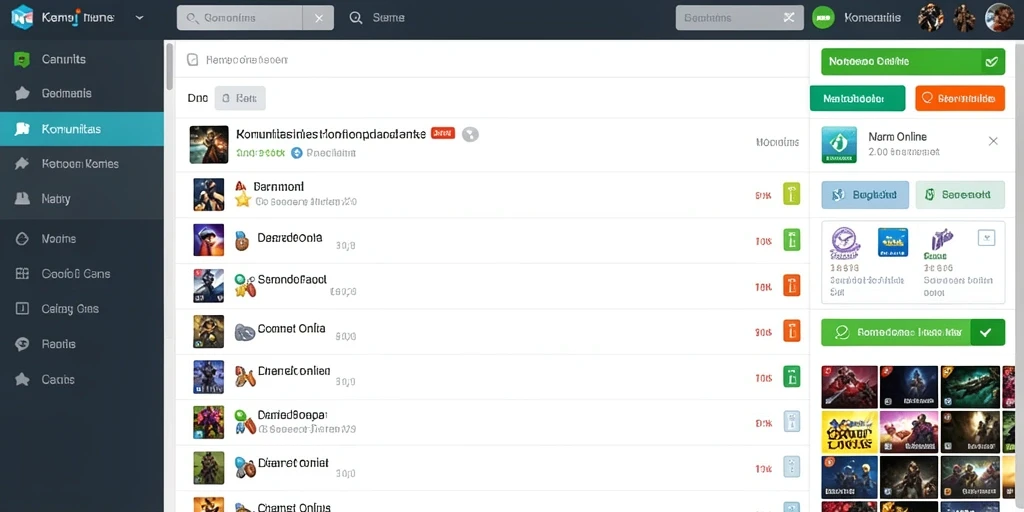Screen dimensions: 1024x512
Task: Open the Komunitas sidebar tab
Action: pos(82,129)
